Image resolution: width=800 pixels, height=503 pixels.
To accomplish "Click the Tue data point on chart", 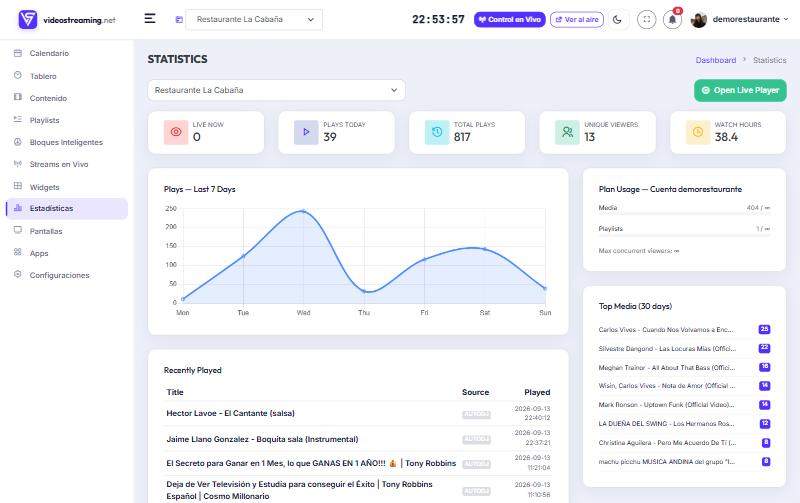I will point(243,256).
